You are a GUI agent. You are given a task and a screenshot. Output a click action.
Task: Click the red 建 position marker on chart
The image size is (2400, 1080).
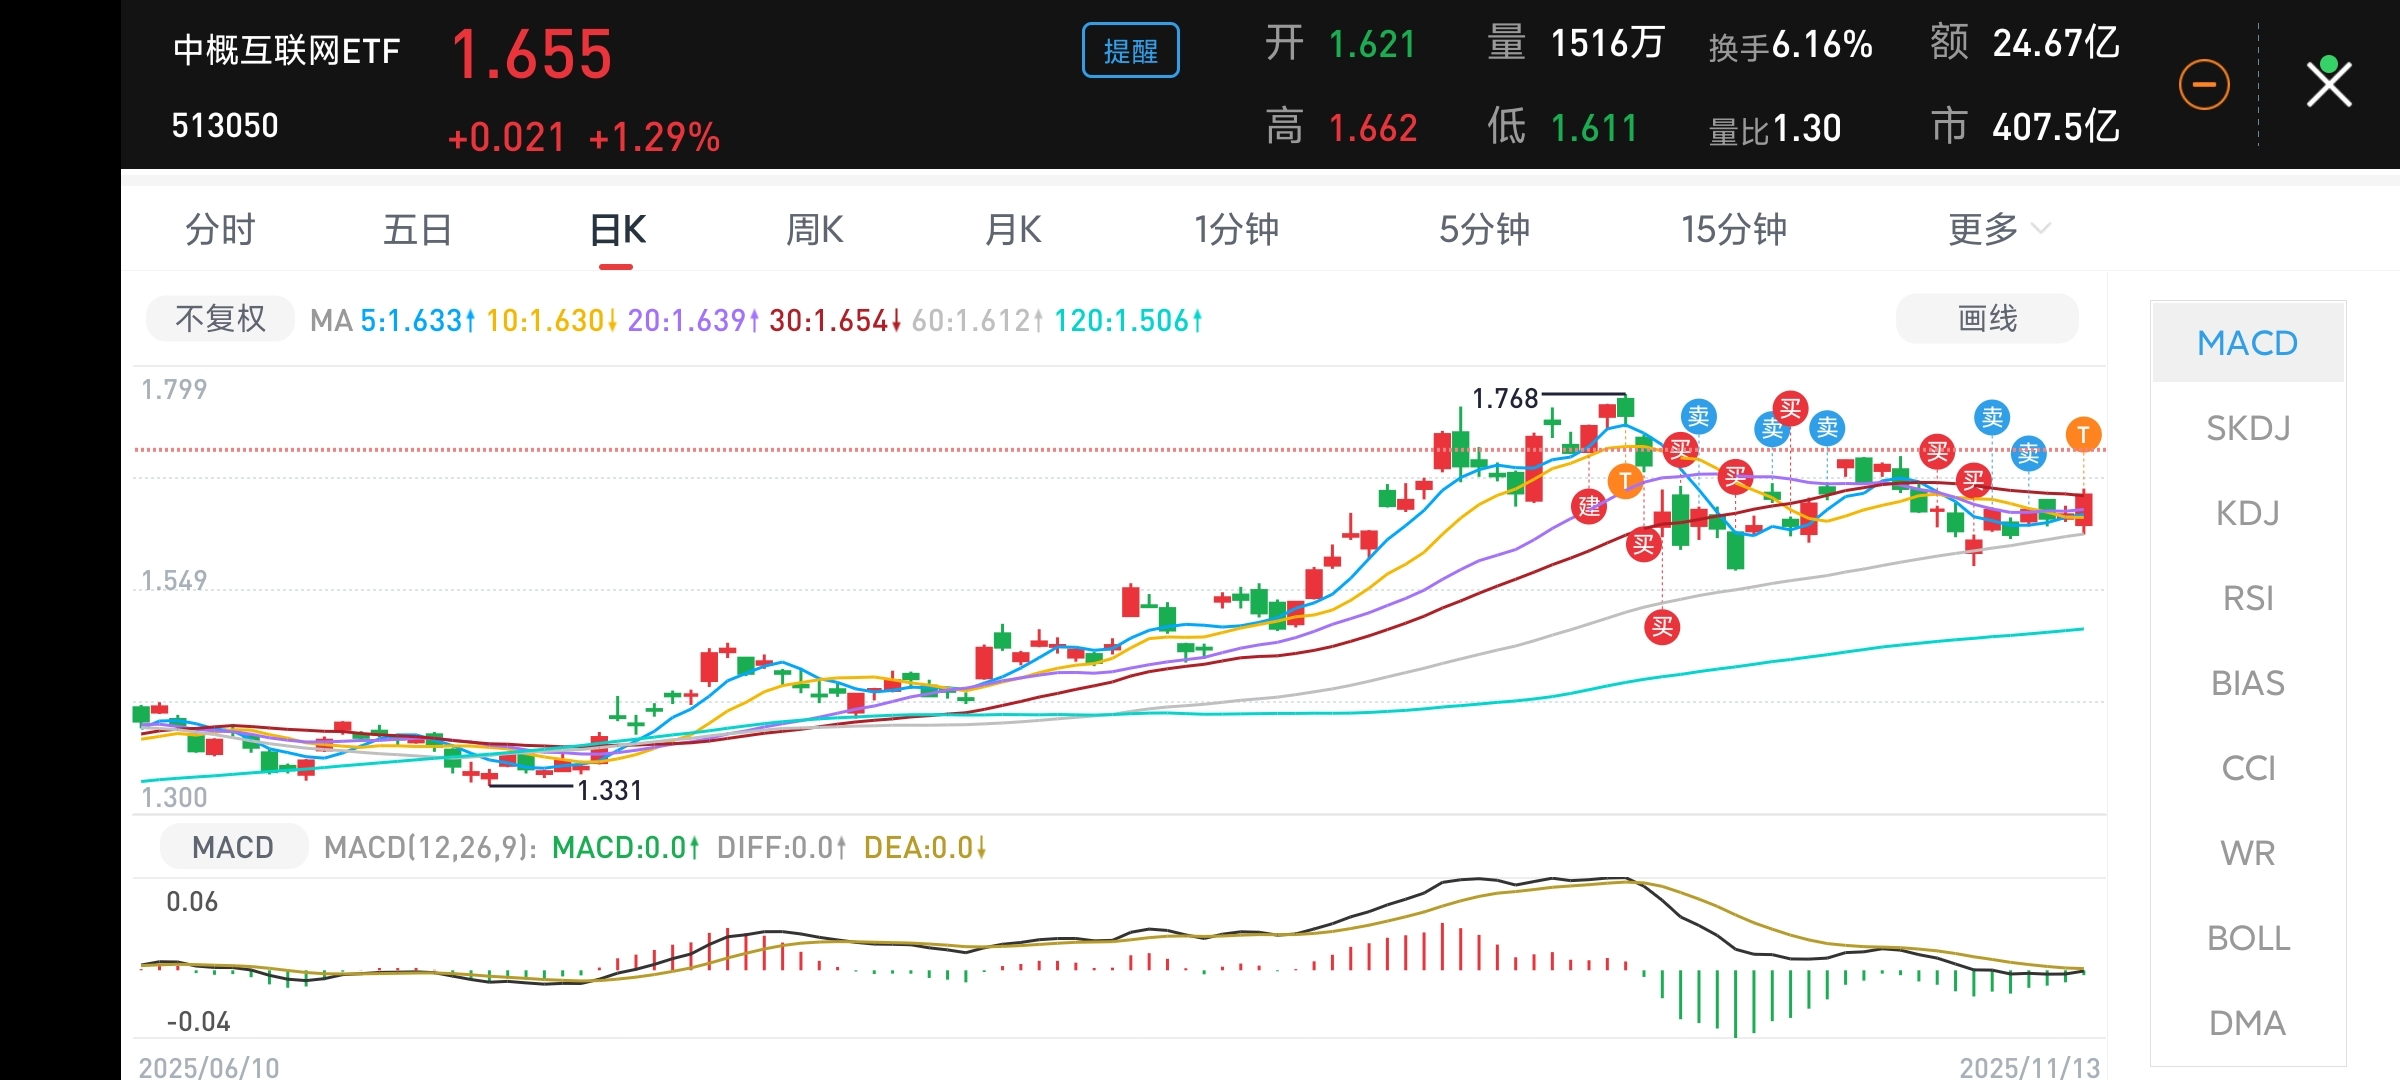click(x=1589, y=506)
